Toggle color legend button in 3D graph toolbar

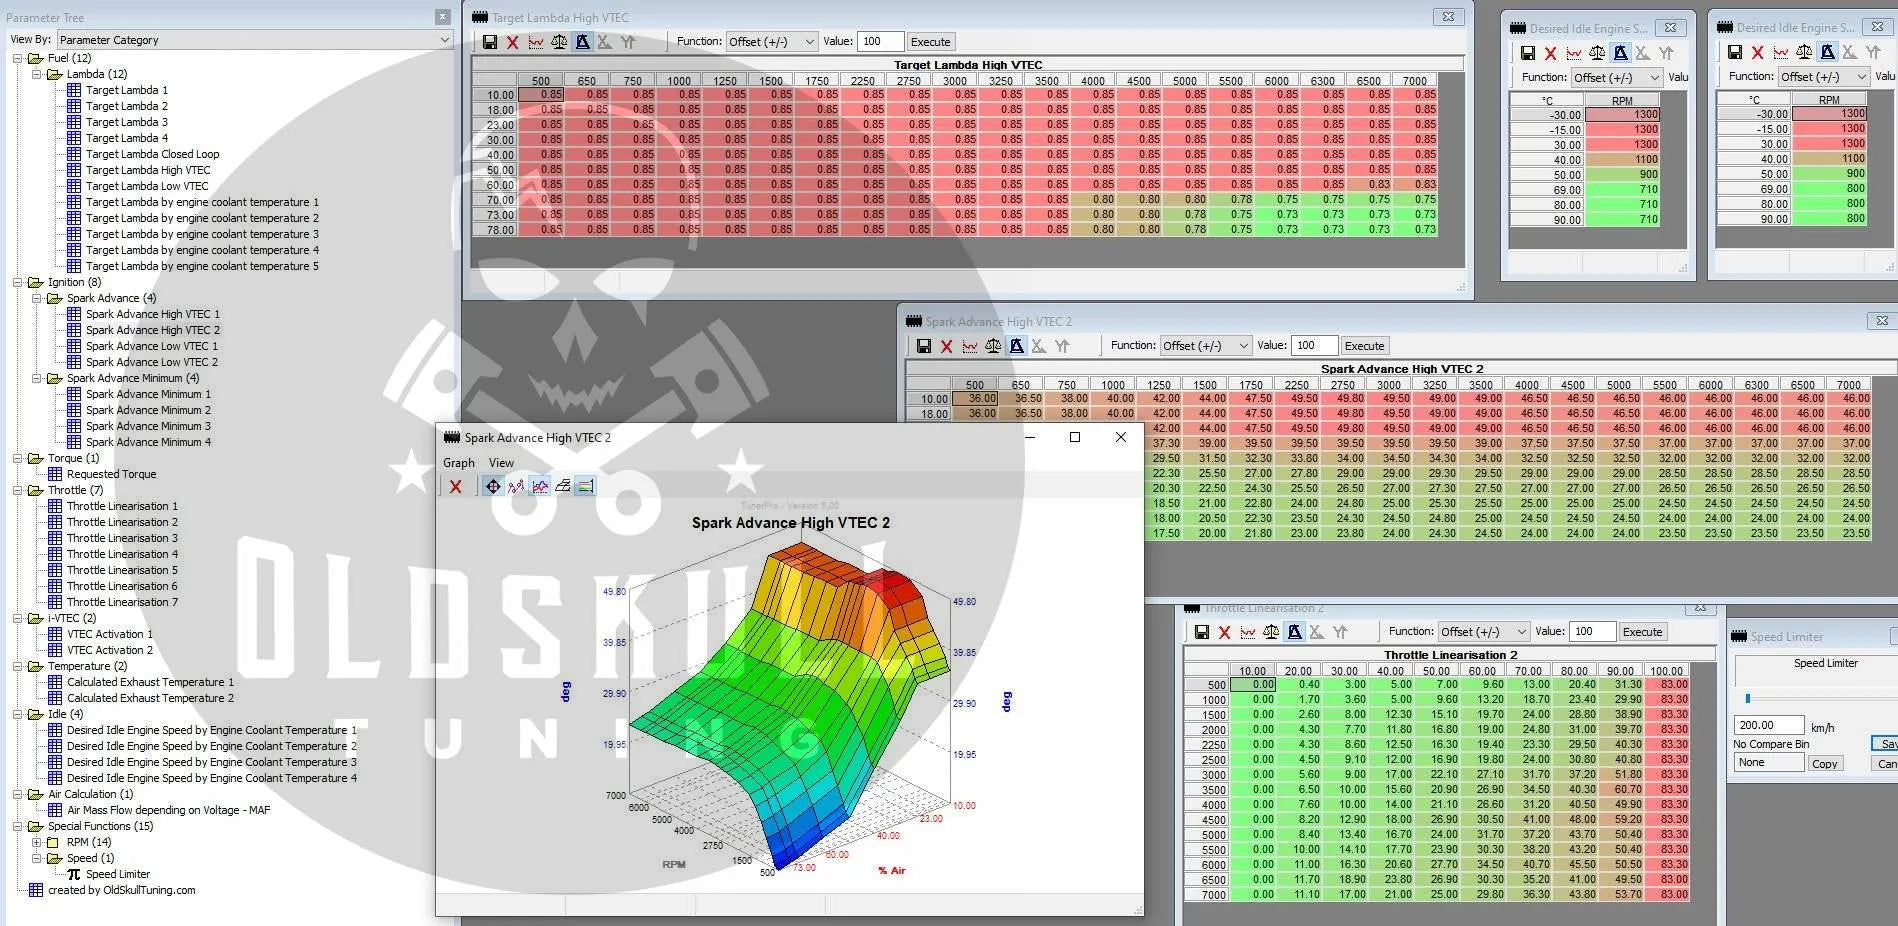(586, 486)
